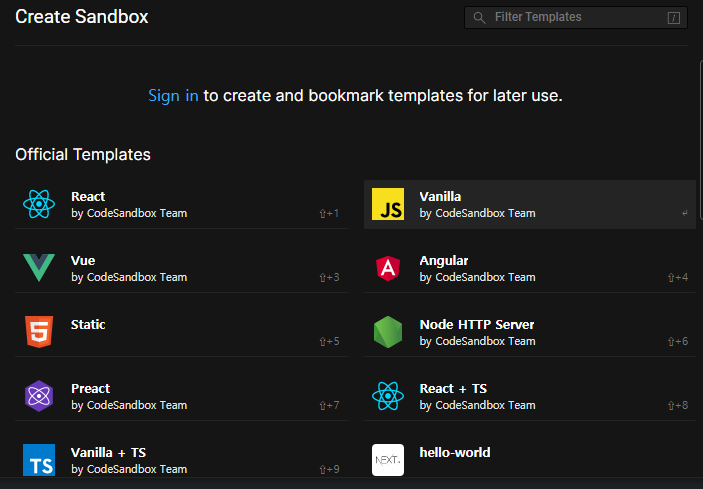Choose the Node HTTP Server title
This screenshot has height=489, width=703.
pyautogui.click(x=477, y=325)
